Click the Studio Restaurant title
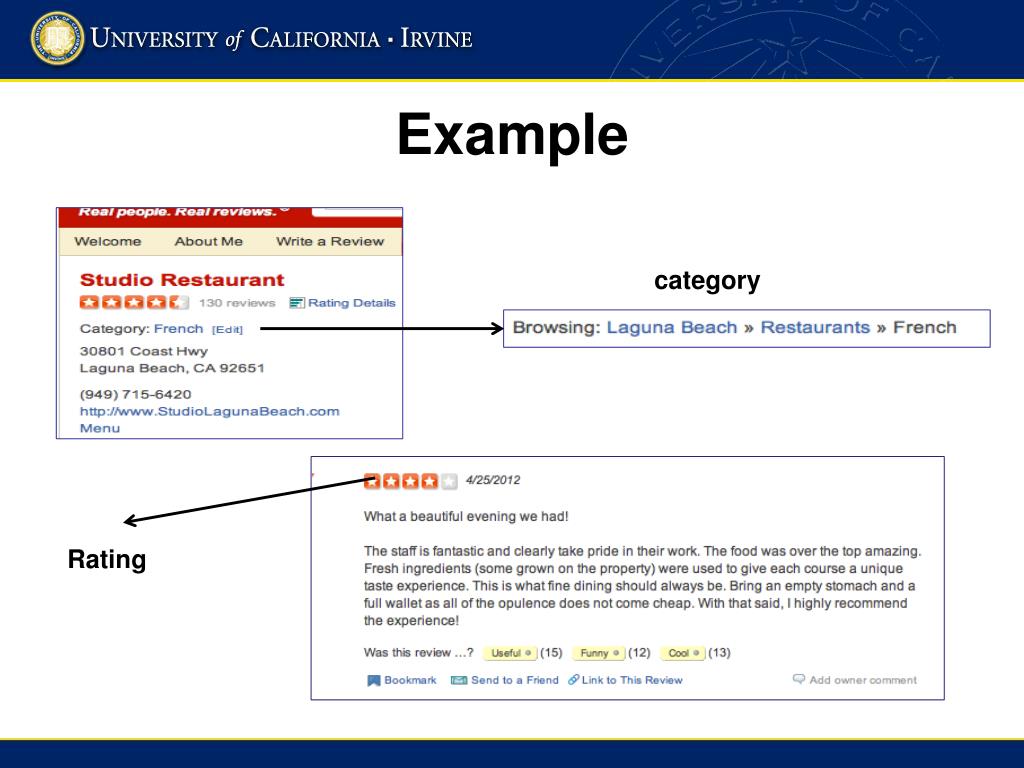The height and width of the screenshot is (768, 1024). pos(182,280)
